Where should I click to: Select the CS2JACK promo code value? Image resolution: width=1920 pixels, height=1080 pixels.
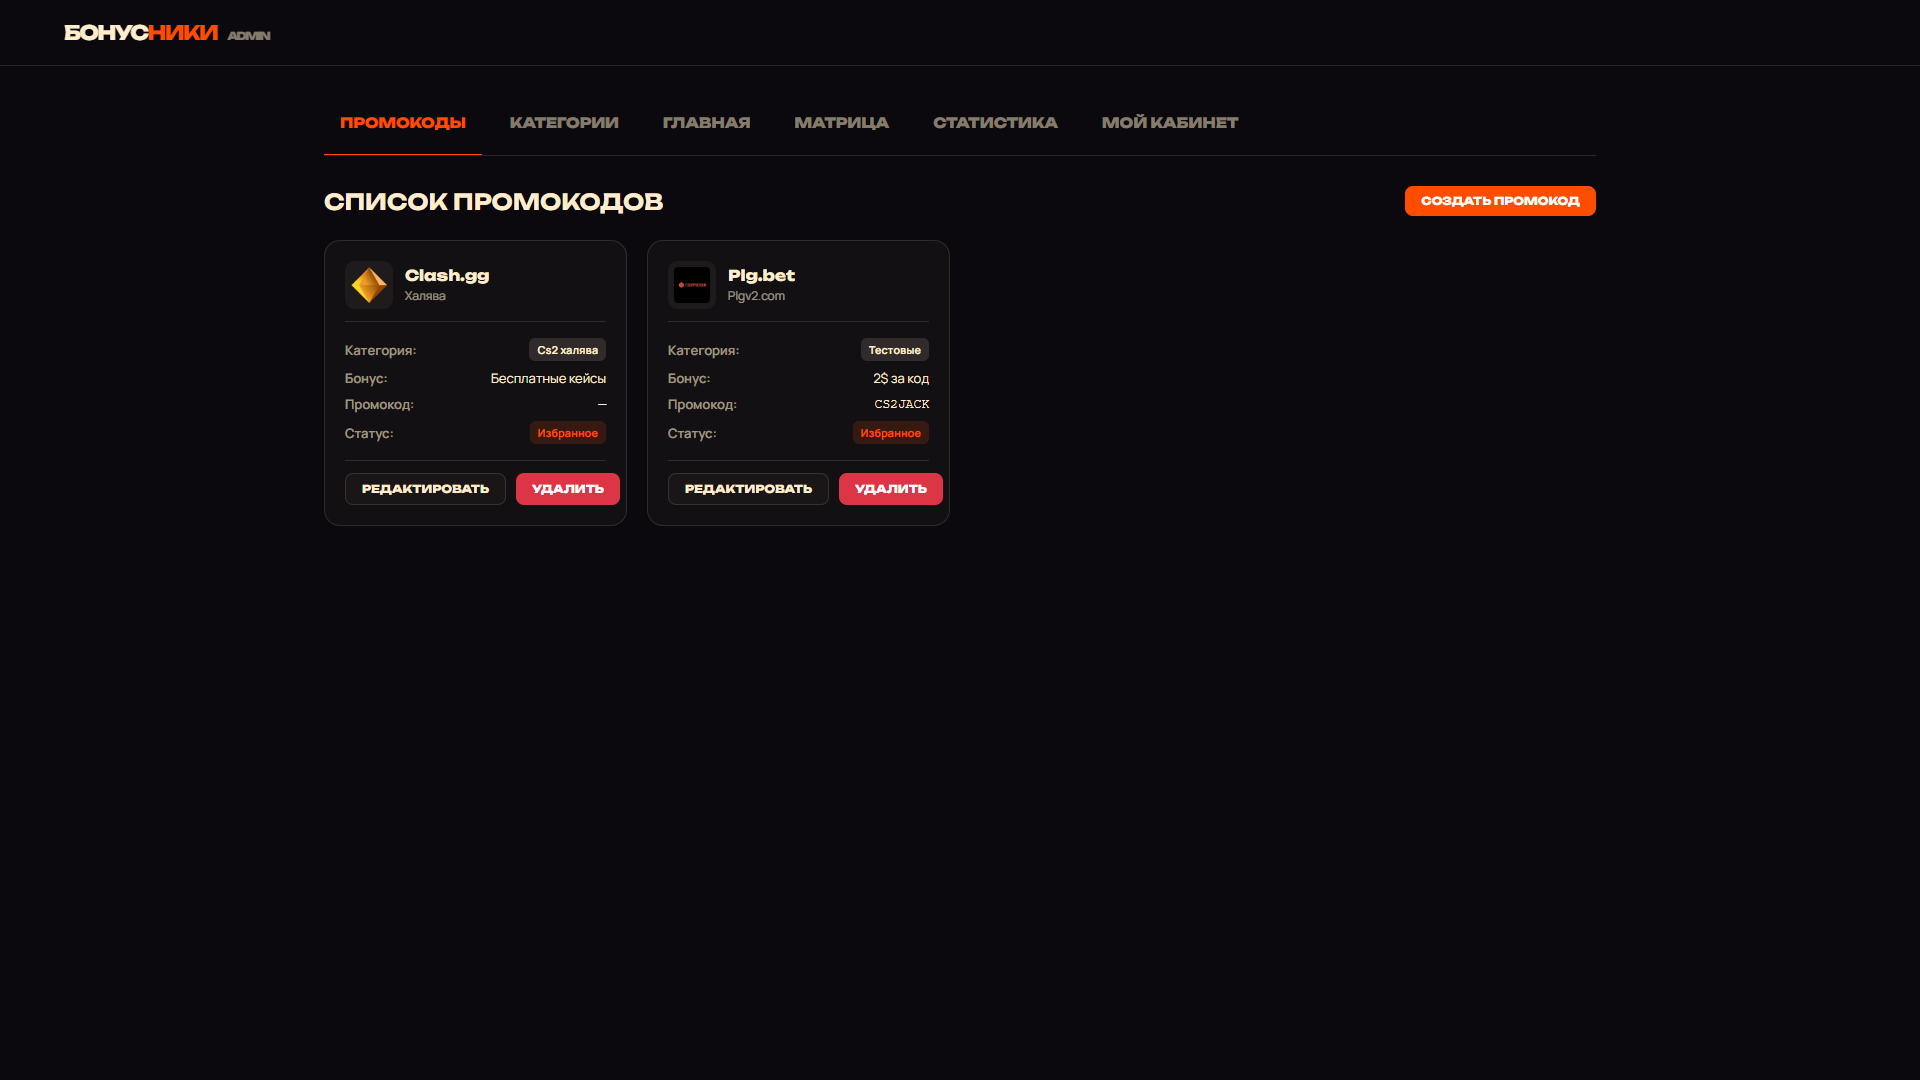(x=902, y=404)
